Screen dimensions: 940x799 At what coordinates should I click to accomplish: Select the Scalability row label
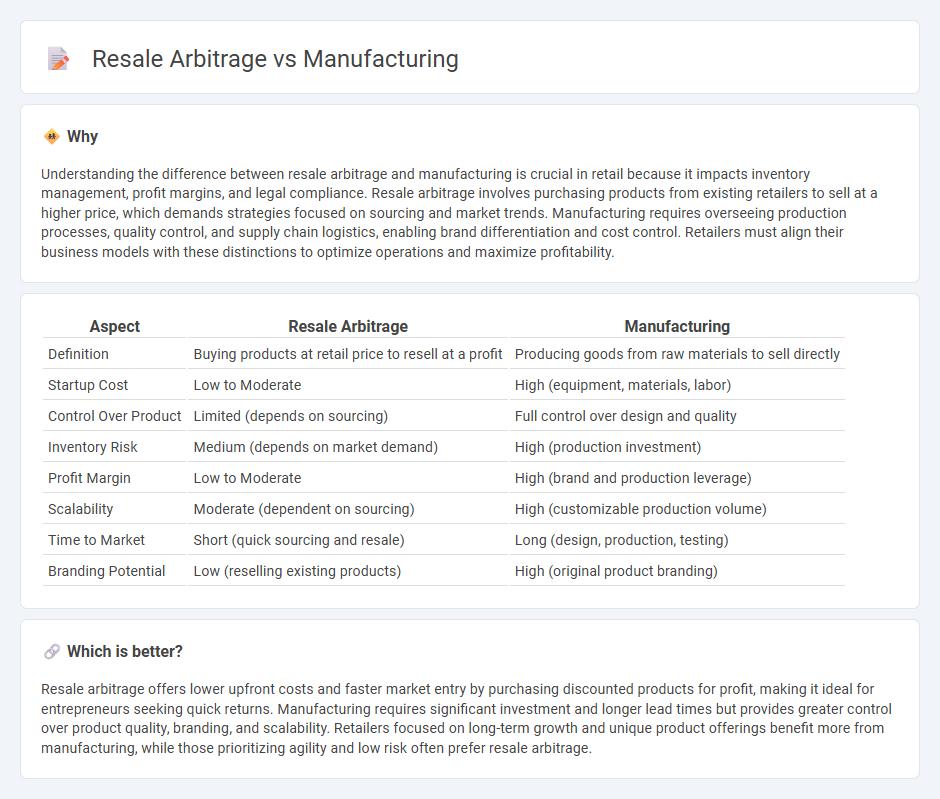[x=80, y=509]
